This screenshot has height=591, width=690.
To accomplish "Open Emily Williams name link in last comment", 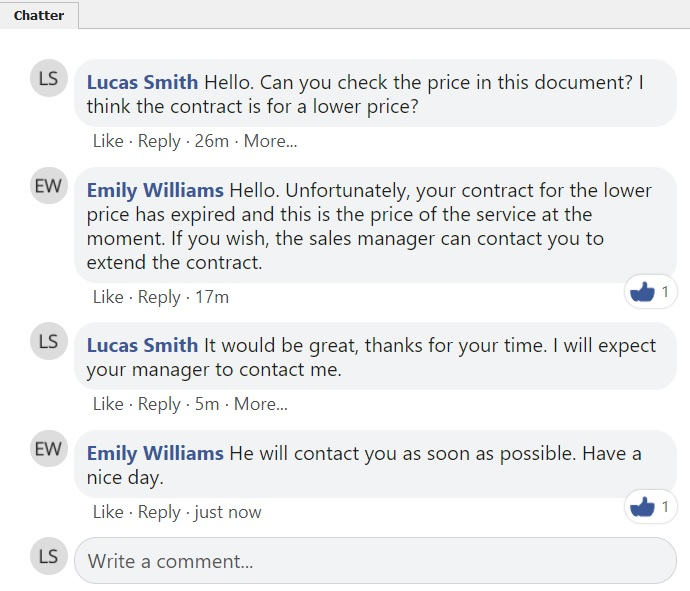I will [155, 454].
